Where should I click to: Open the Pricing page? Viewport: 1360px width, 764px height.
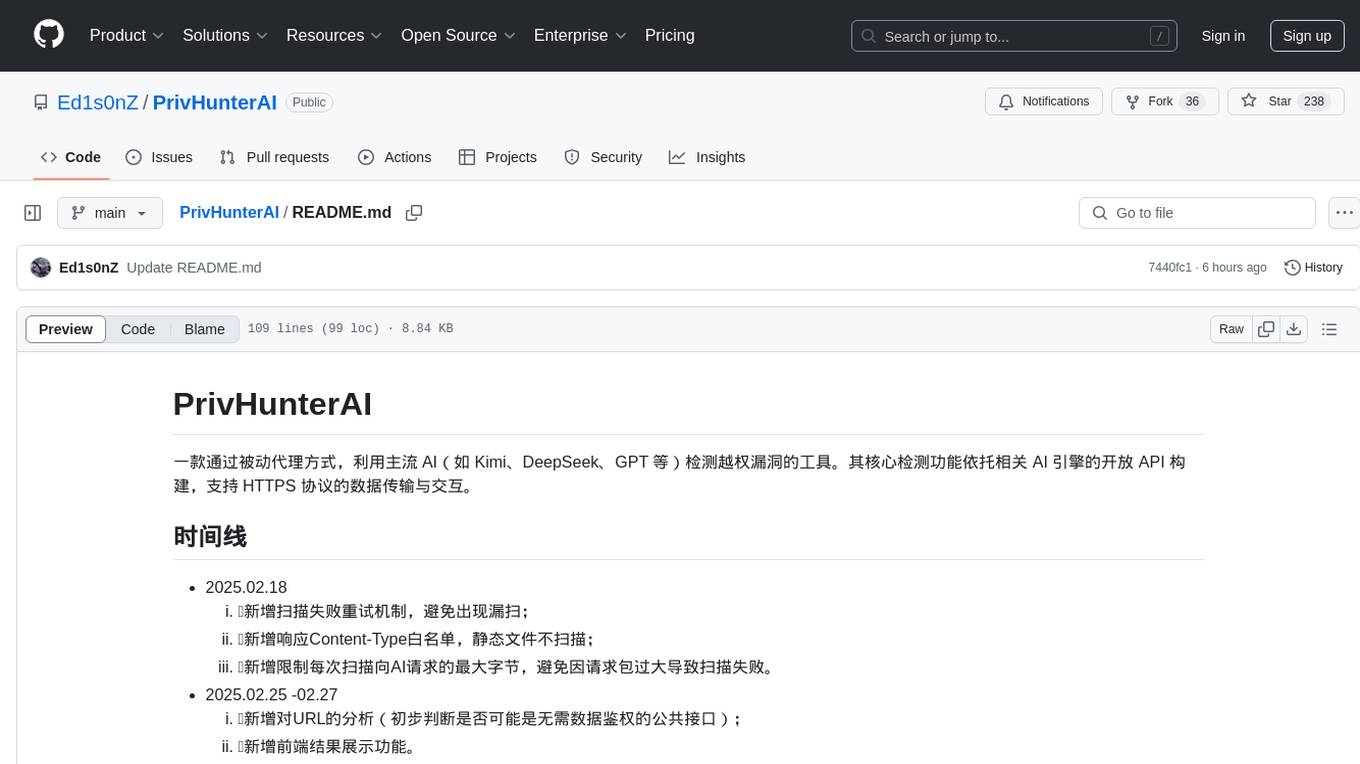670,35
